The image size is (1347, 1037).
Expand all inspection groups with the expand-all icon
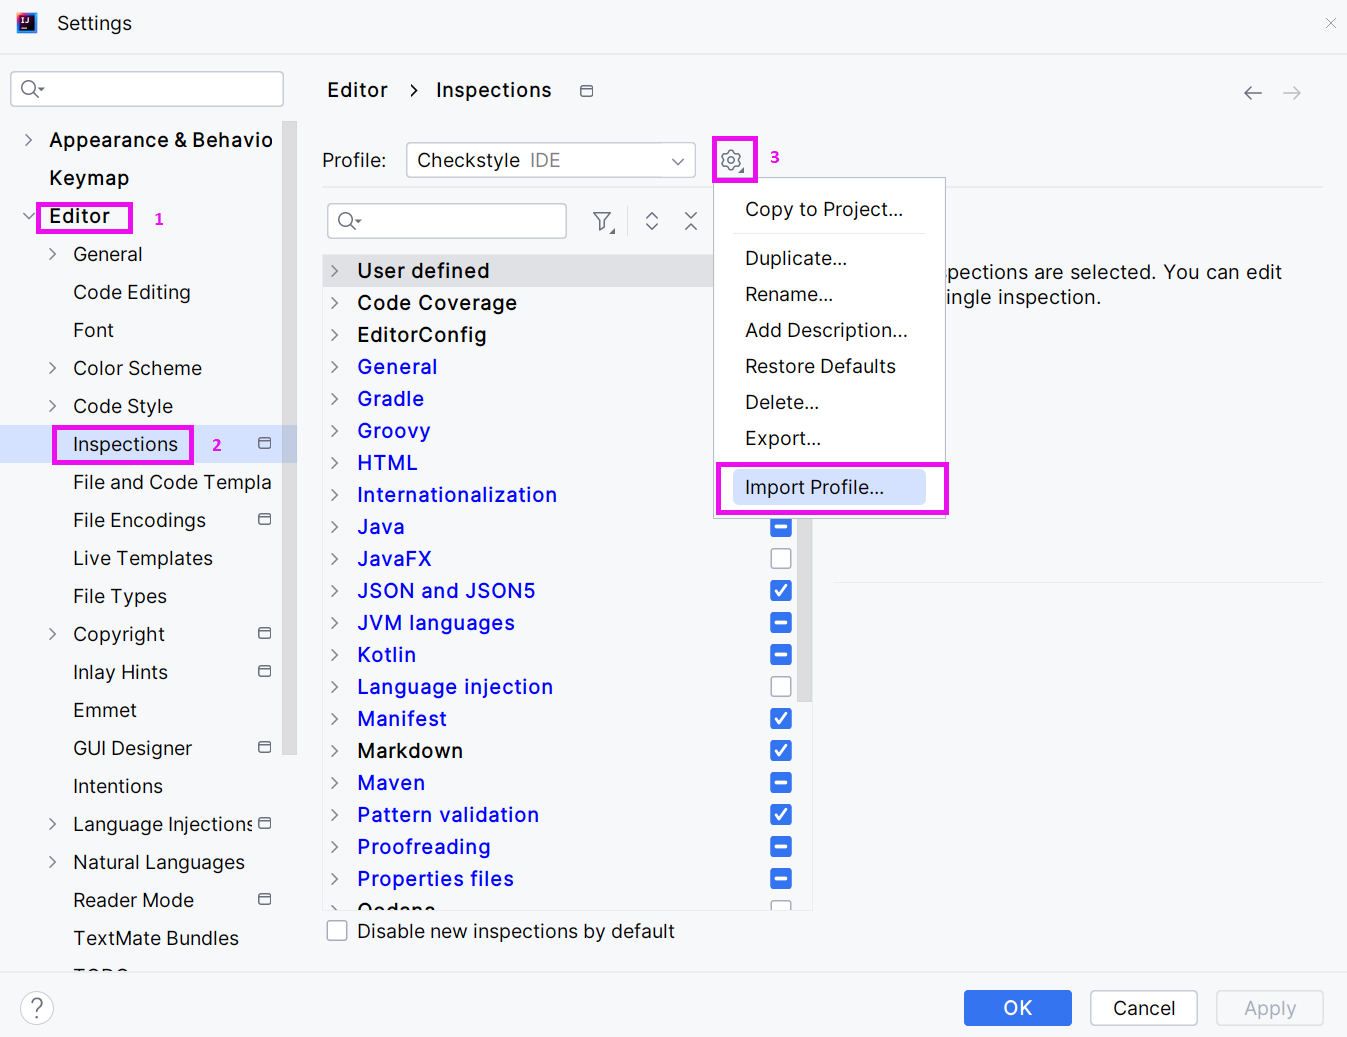tap(651, 221)
